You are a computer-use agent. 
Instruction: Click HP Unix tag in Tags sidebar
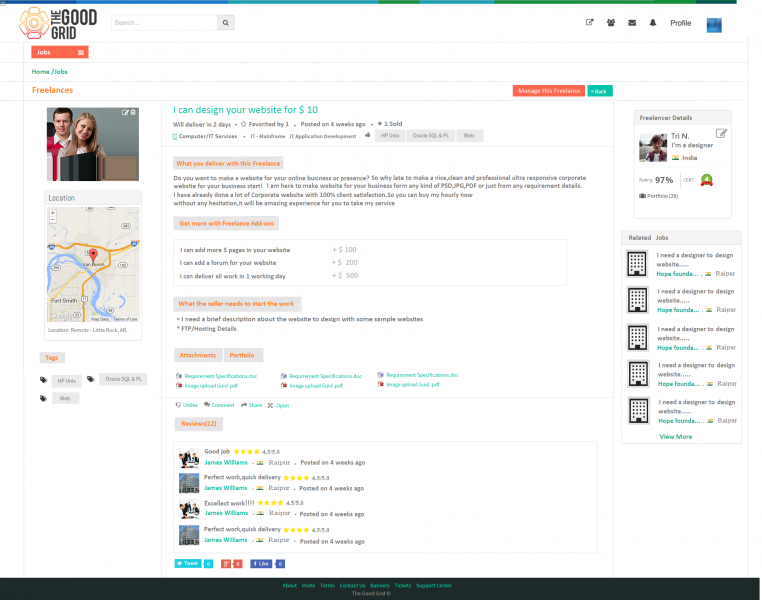[x=67, y=381]
